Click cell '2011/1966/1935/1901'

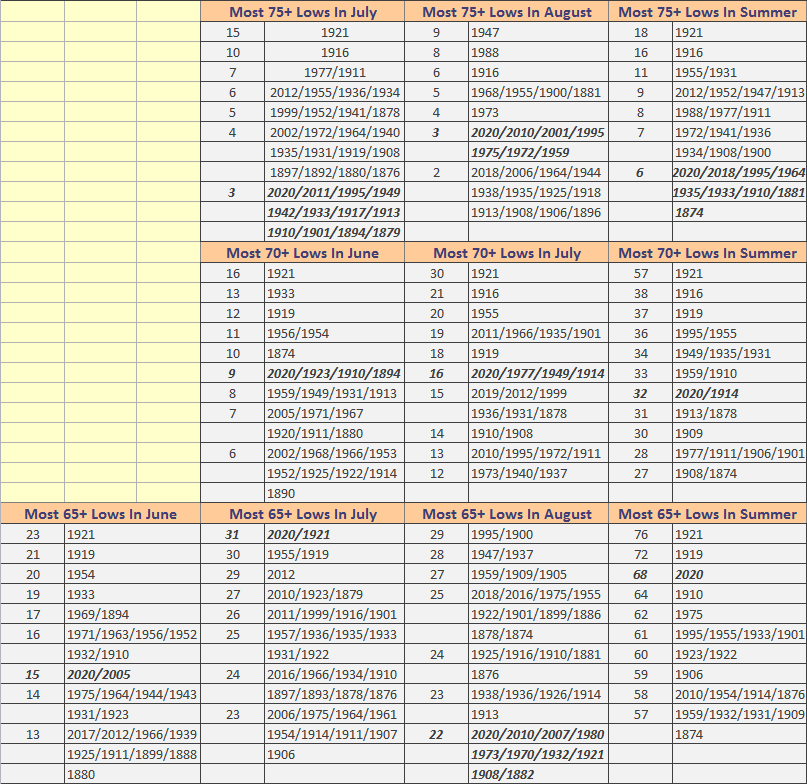point(538,334)
